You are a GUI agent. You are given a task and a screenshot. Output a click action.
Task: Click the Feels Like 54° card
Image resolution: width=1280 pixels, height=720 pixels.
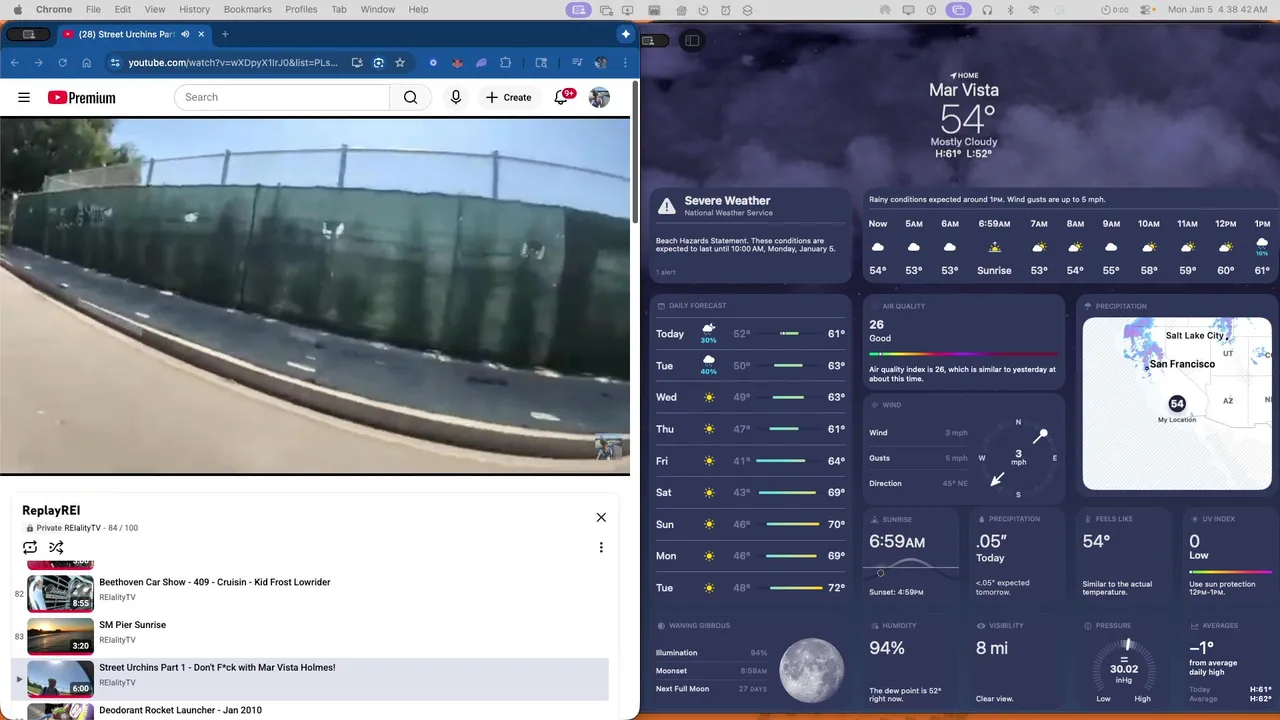1124,555
